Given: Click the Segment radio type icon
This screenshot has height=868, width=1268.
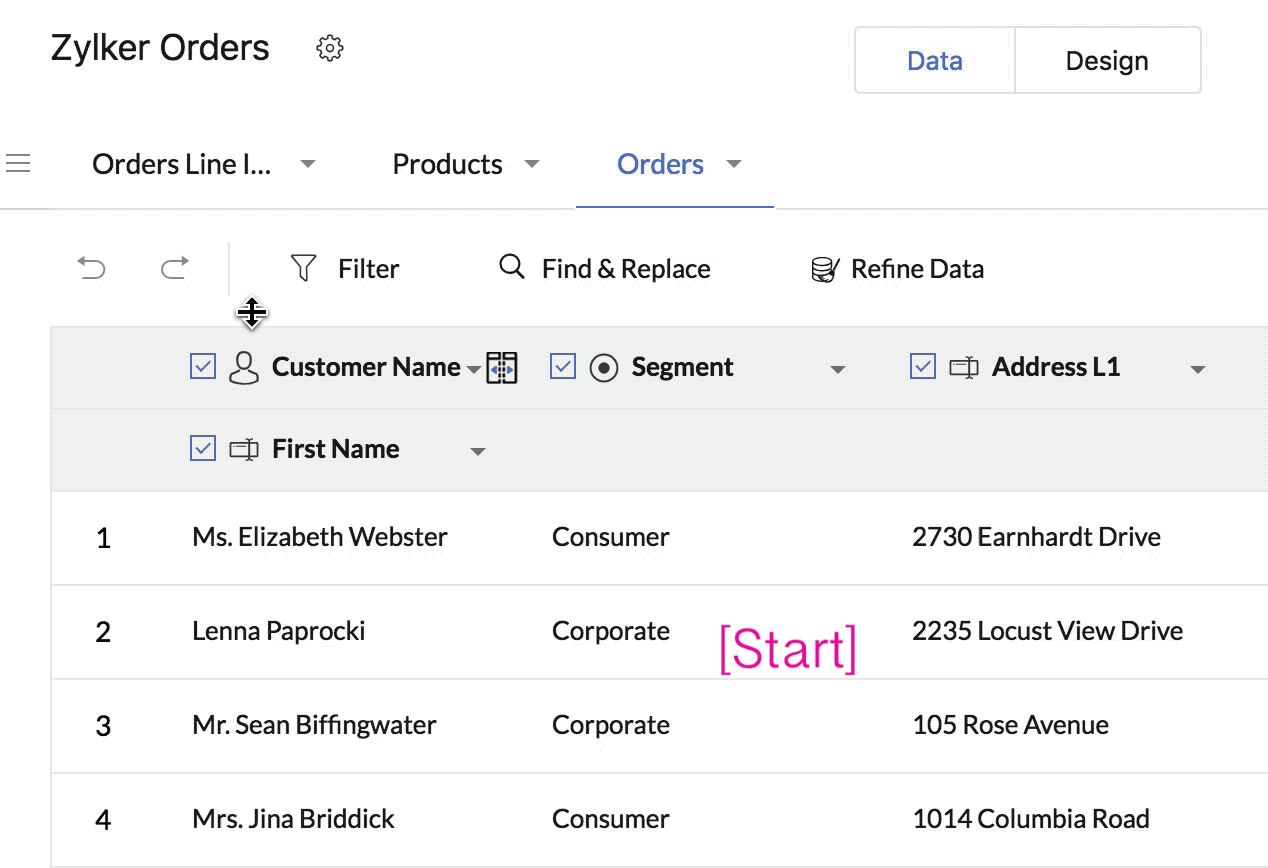Looking at the screenshot, I should coord(604,368).
